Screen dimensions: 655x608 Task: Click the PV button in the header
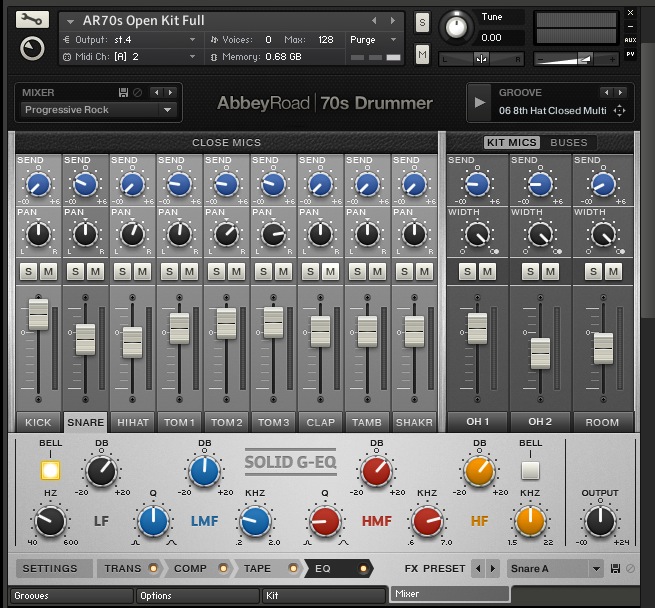(630, 54)
